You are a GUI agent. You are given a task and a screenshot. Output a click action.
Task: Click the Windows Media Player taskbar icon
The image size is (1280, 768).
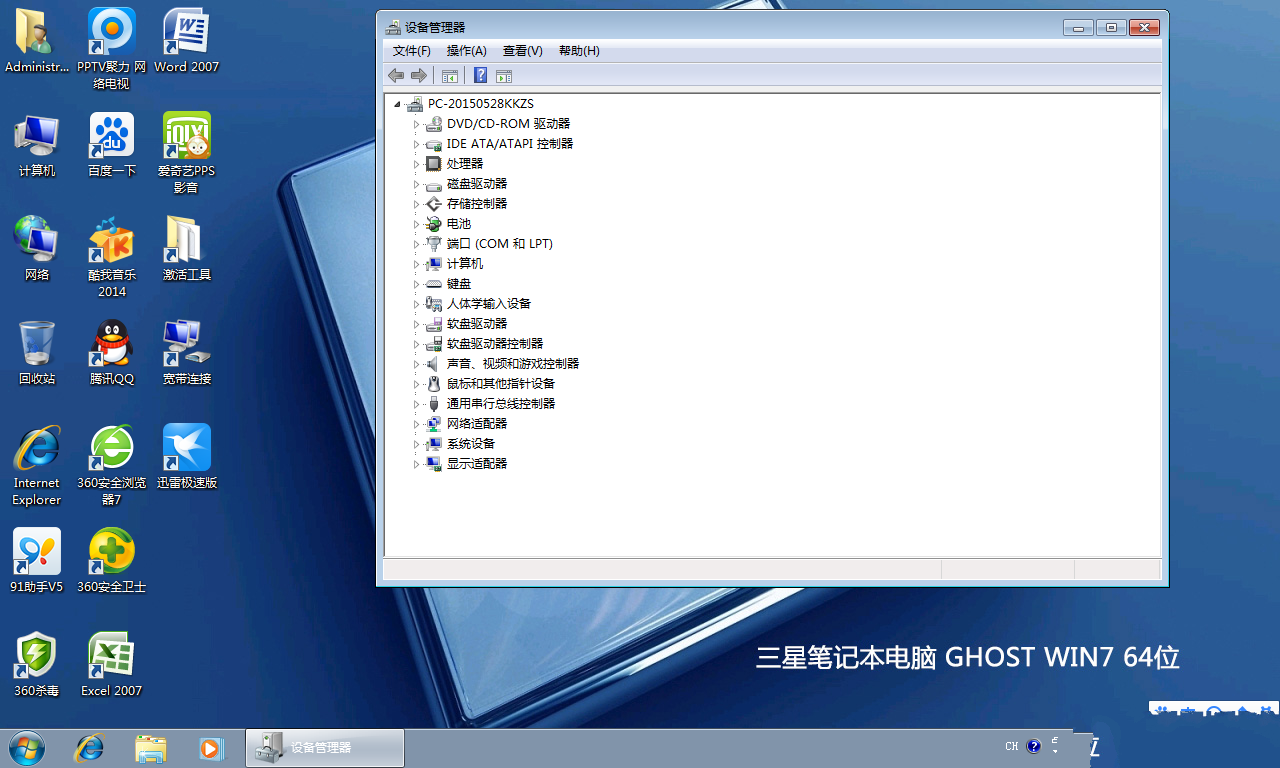click(211, 747)
